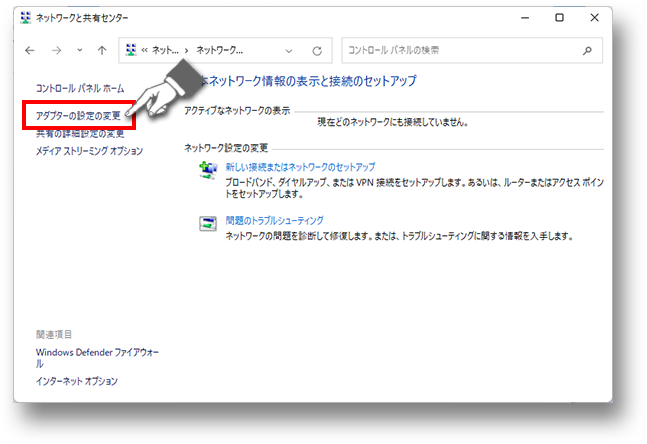
Task: Click the 関連項目 label
Action: point(54,334)
